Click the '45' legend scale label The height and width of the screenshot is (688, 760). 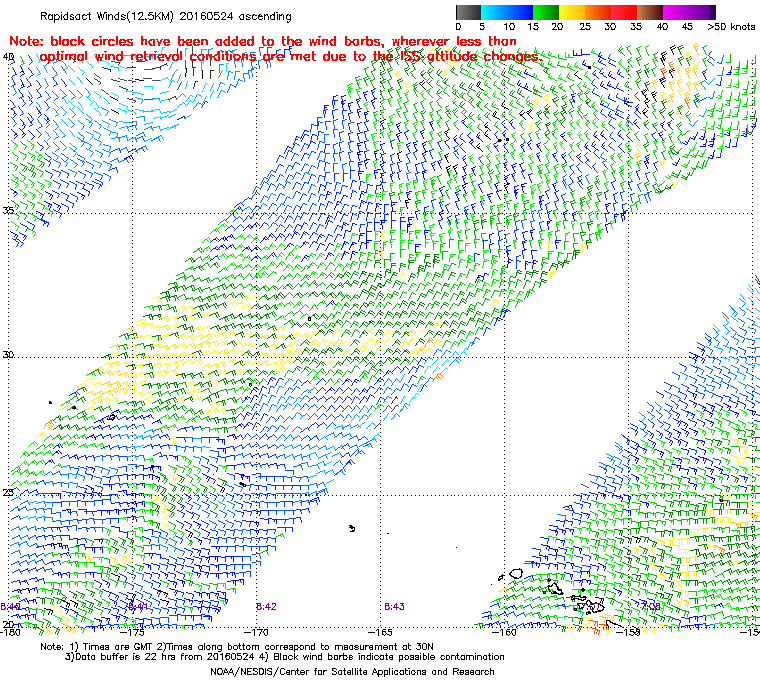click(687, 27)
